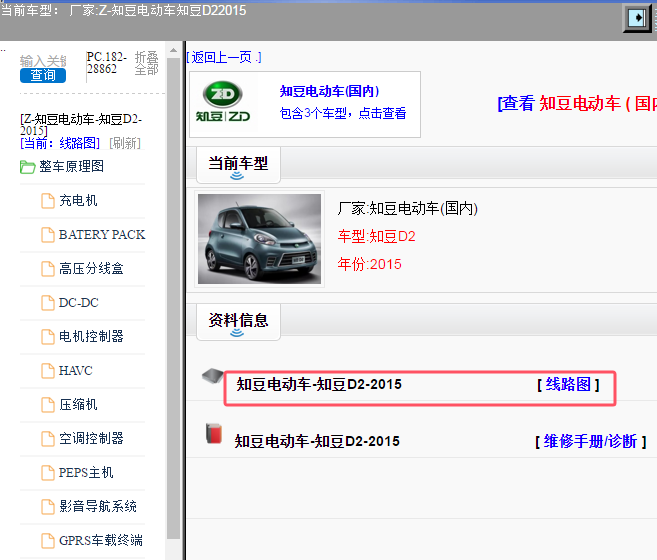Viewport: 657px width, 560px height.
Task: Click the PEPS主机 file icon
Action: click(48, 472)
